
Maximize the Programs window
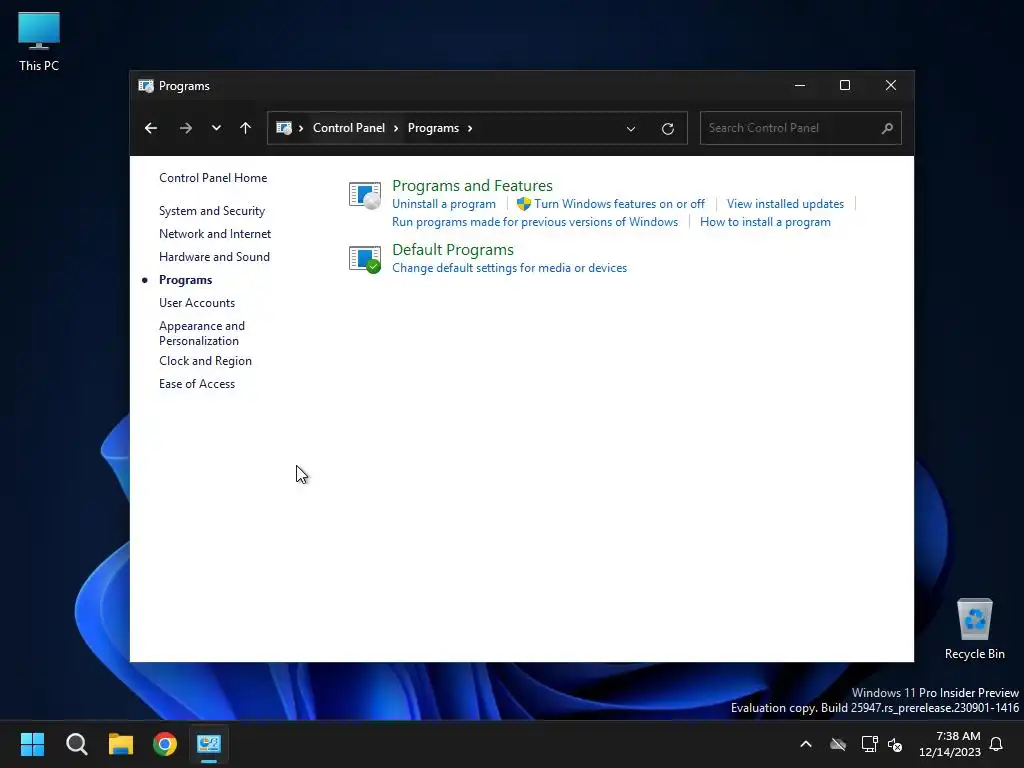(844, 86)
